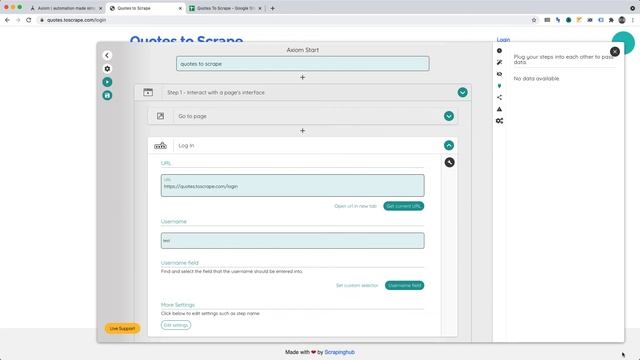The image size is (640, 360).
Task: Click the teal circular extension icon in toolbar
Action: click(569, 20)
